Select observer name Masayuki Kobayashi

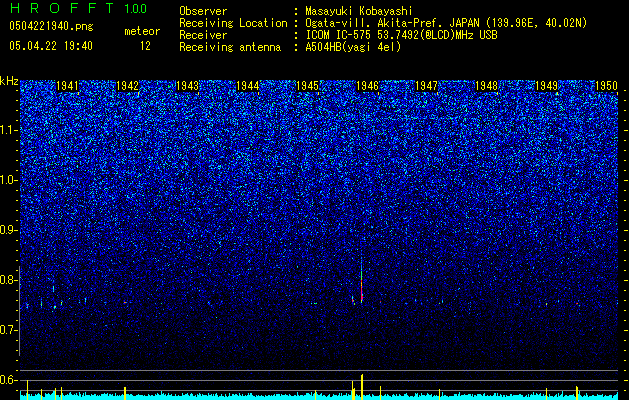click(x=359, y=12)
